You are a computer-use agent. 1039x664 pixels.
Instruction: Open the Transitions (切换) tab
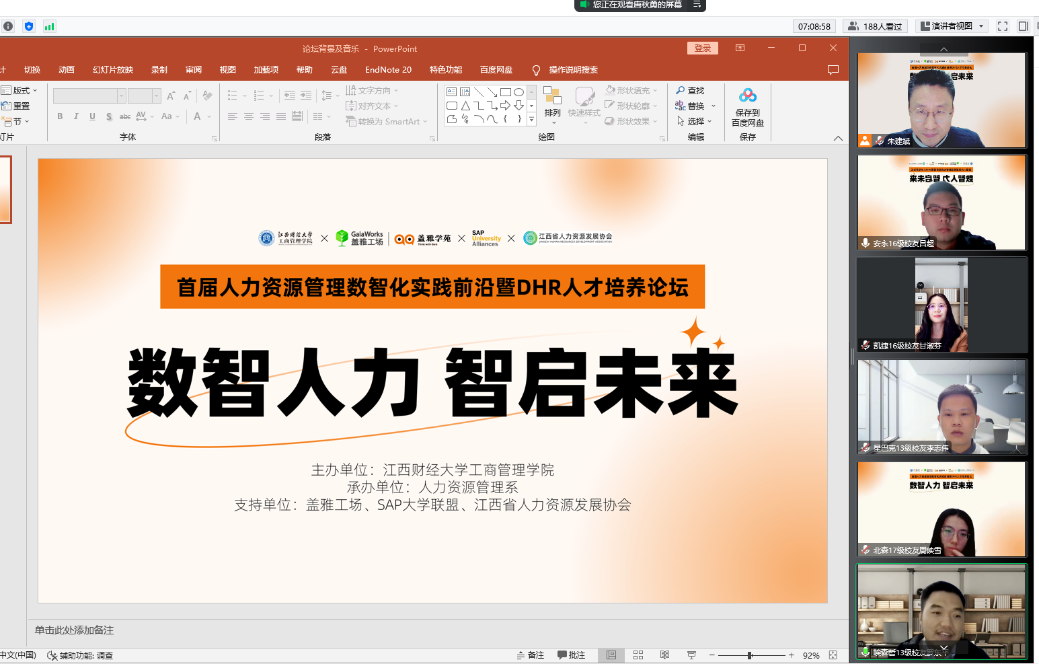point(32,70)
